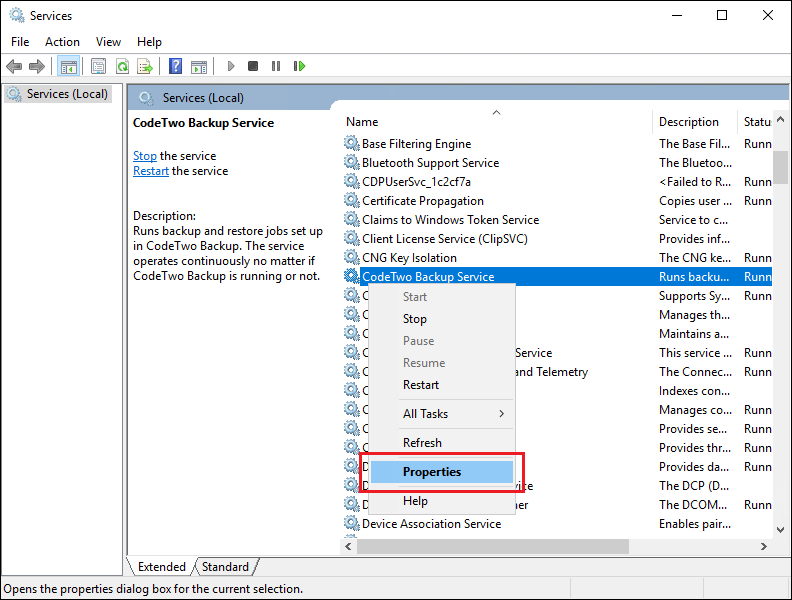This screenshot has height=600, width=792.
Task: Open the blue Help toolbar icon
Action: coord(175,66)
